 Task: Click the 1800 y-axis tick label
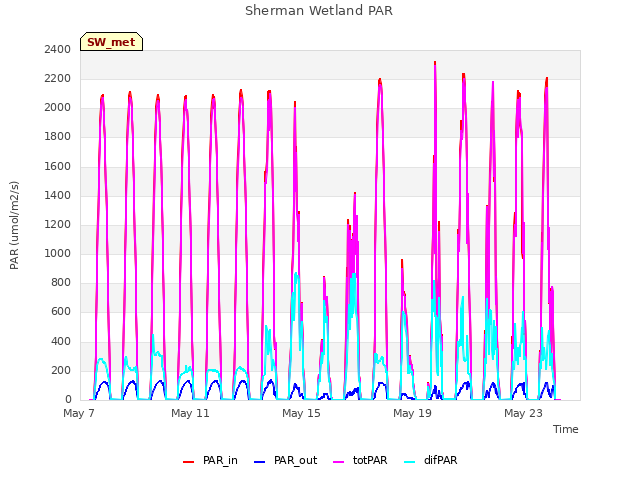[58, 137]
